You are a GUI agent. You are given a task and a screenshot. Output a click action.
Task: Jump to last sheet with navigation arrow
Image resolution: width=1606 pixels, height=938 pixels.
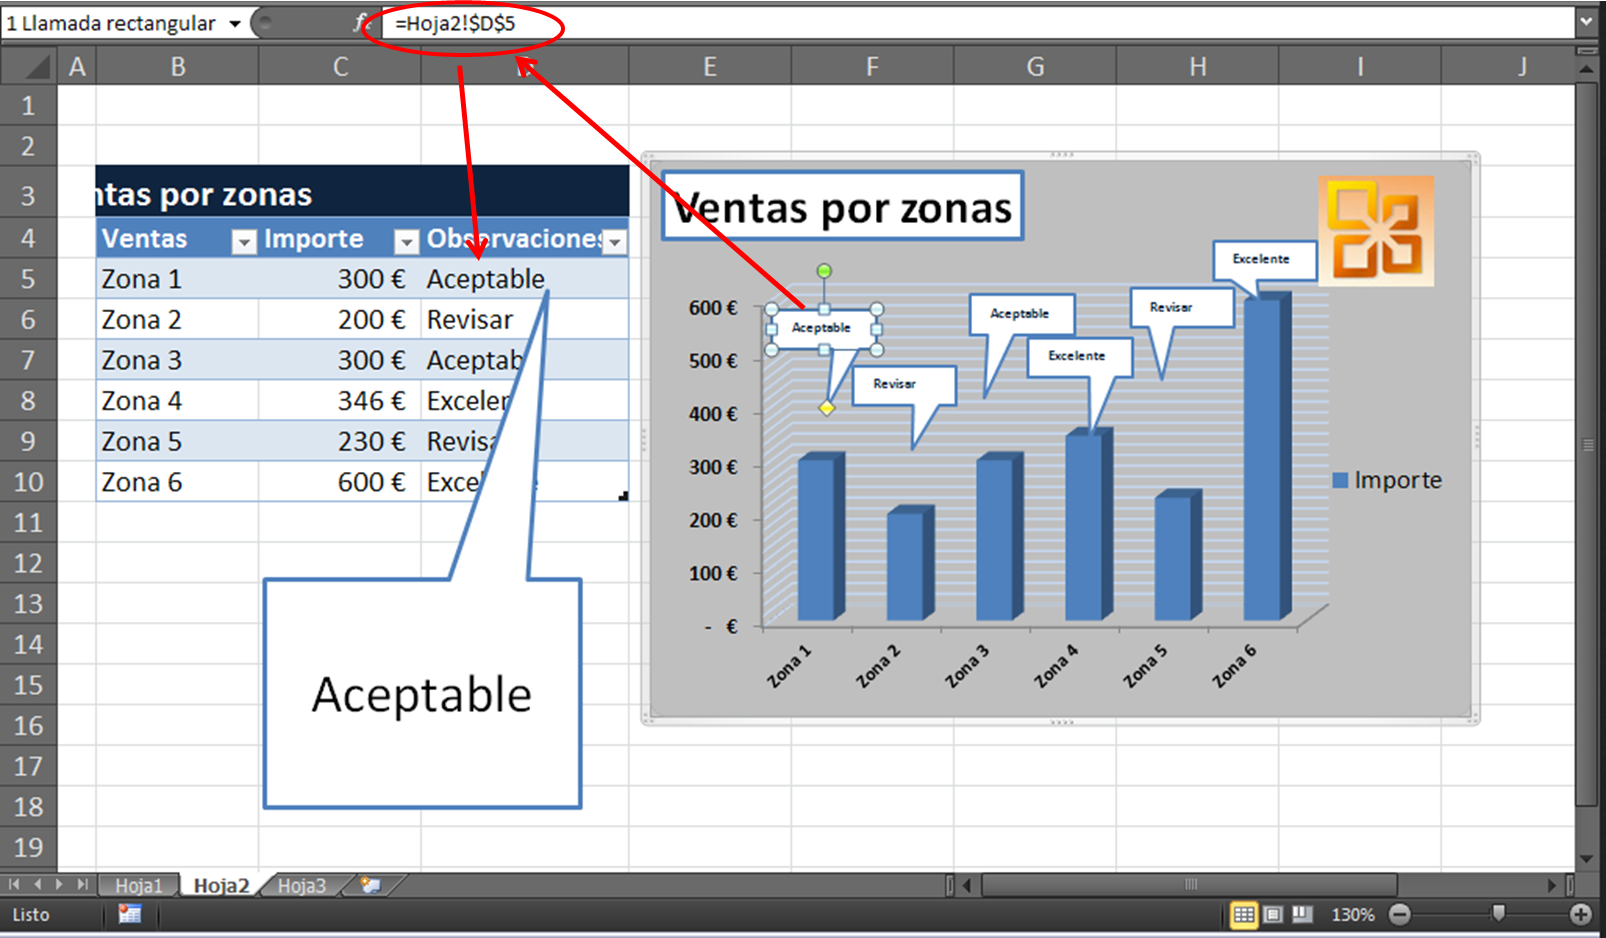click(82, 885)
